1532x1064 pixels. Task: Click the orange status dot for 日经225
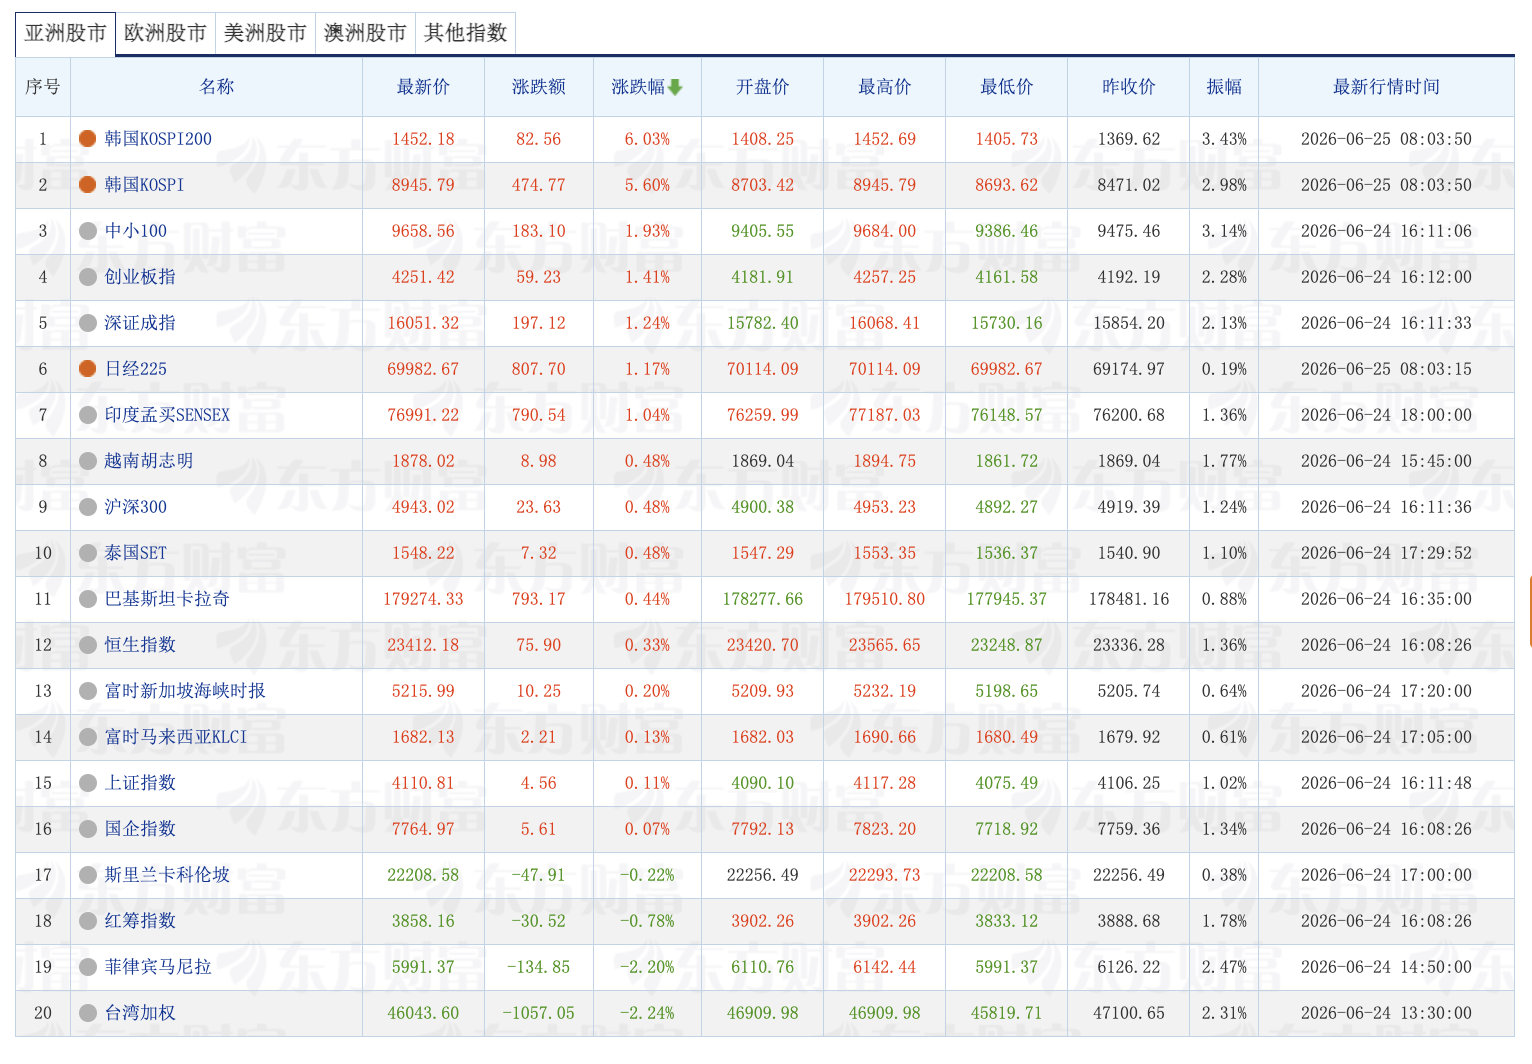[87, 369]
